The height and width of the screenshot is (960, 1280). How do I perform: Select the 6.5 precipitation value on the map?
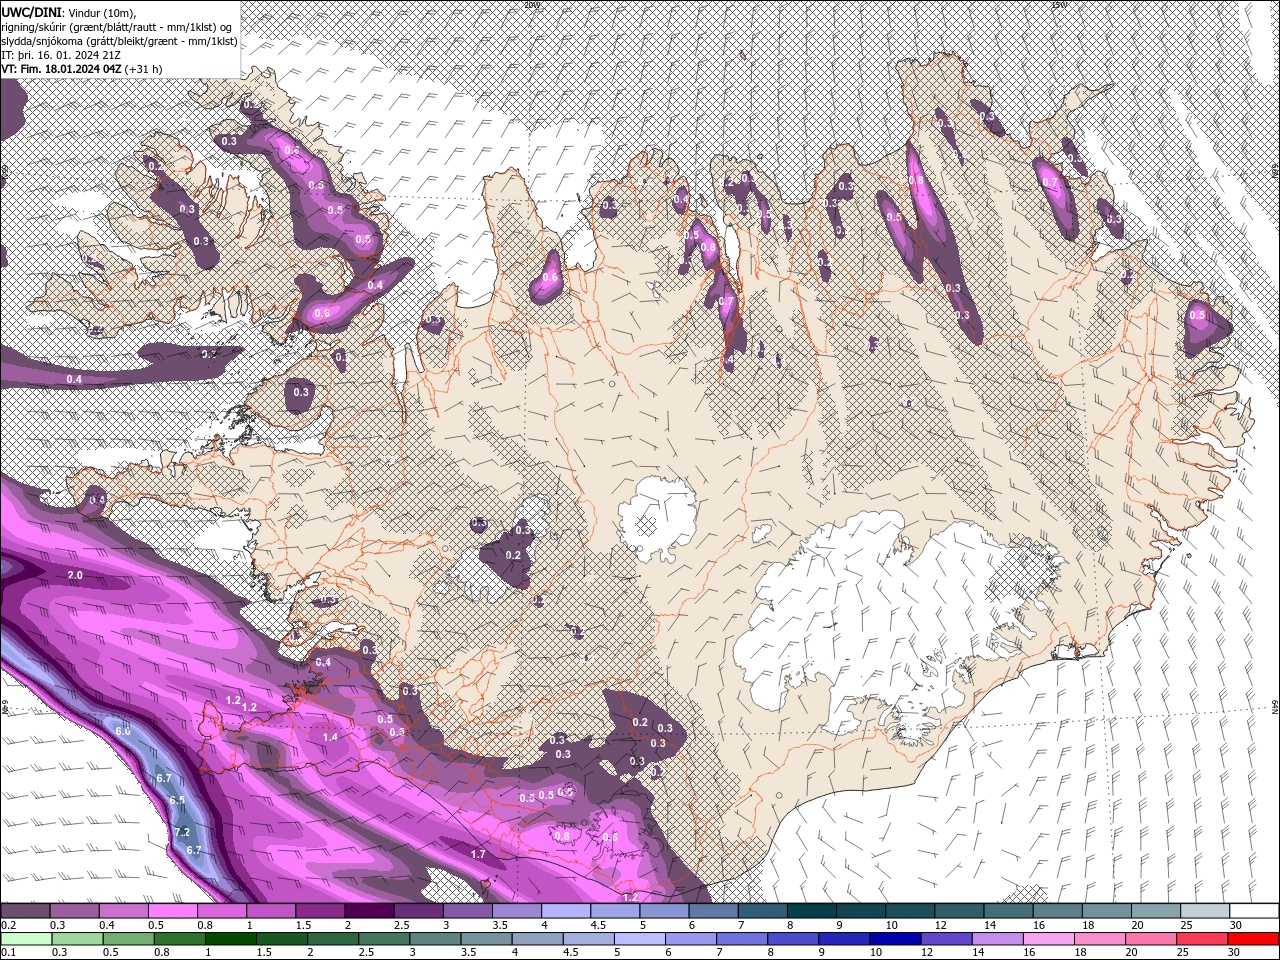tap(177, 801)
